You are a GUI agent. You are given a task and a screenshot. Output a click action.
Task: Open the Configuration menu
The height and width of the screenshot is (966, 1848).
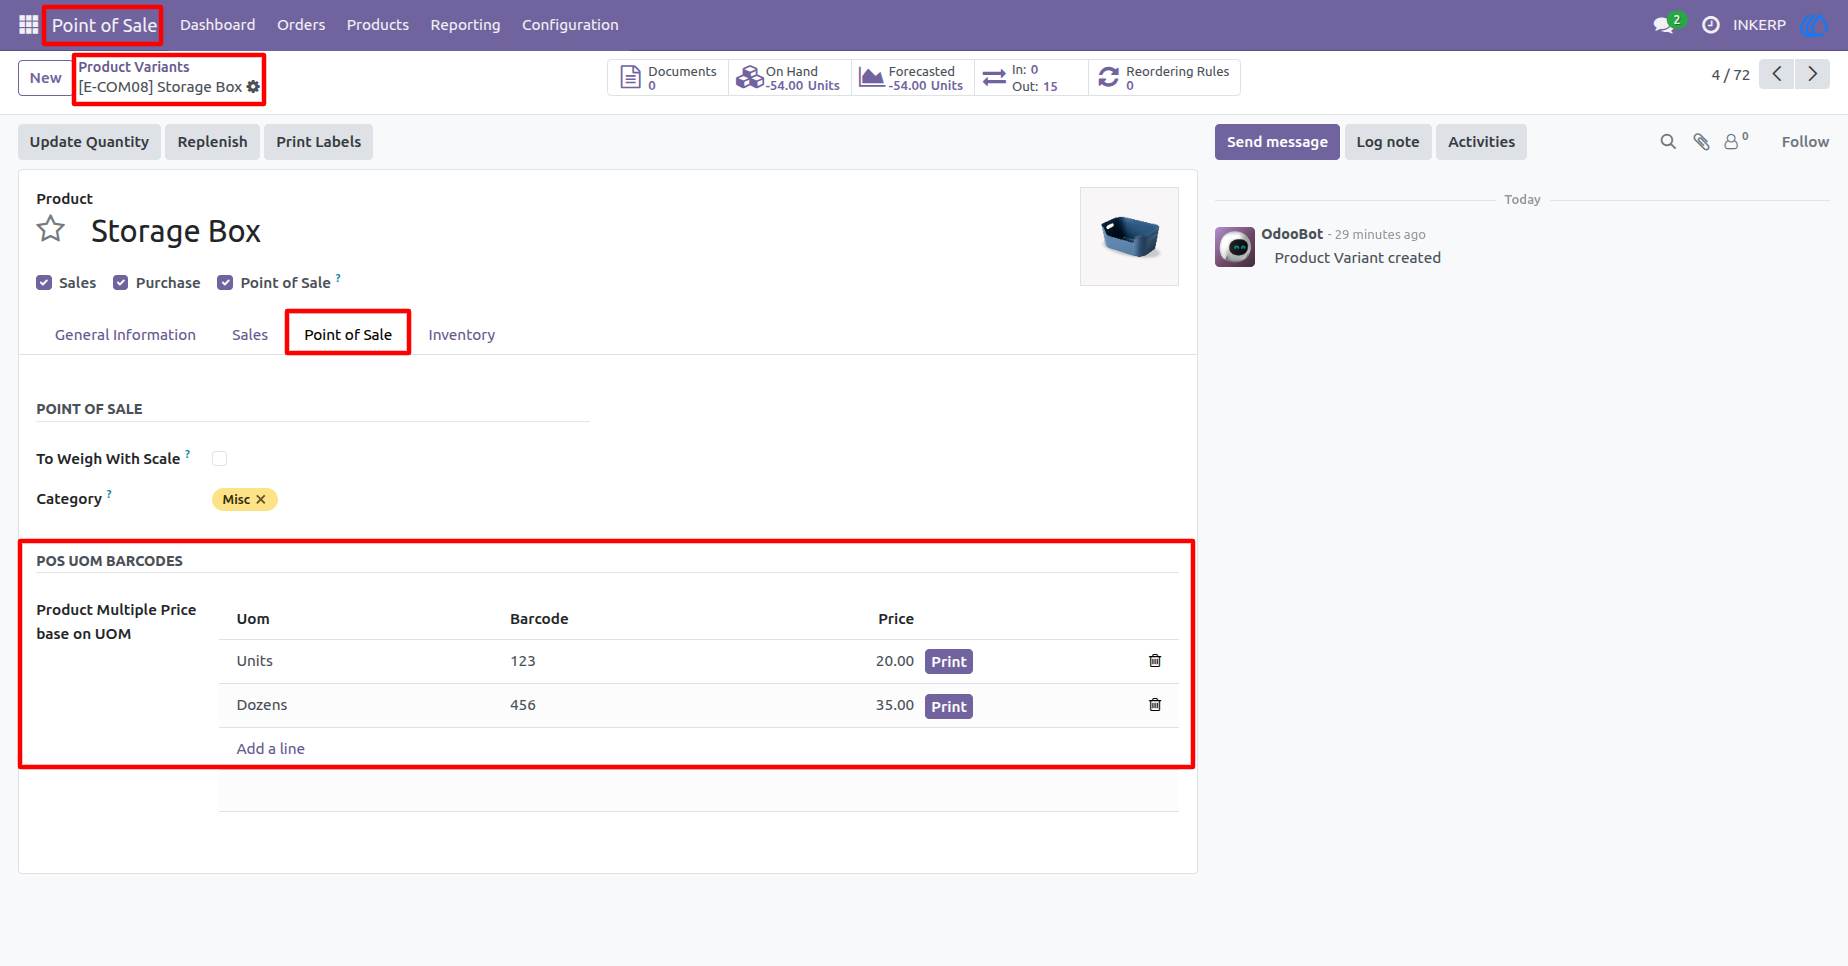pos(570,25)
